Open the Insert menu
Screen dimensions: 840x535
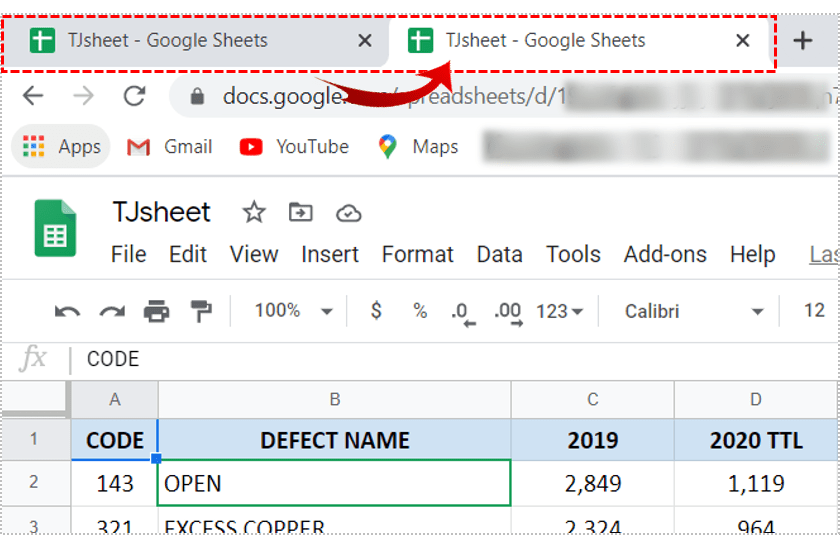pos(330,254)
